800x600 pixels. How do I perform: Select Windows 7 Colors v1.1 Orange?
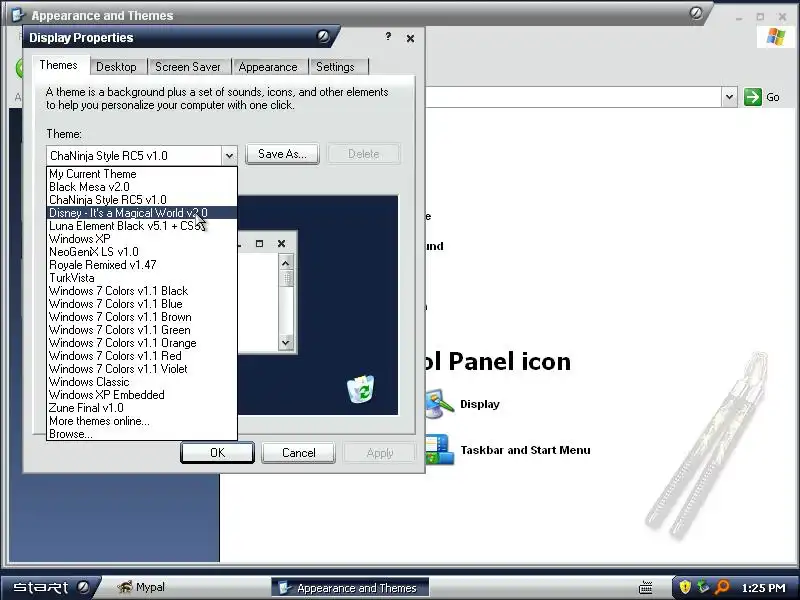(142, 343)
